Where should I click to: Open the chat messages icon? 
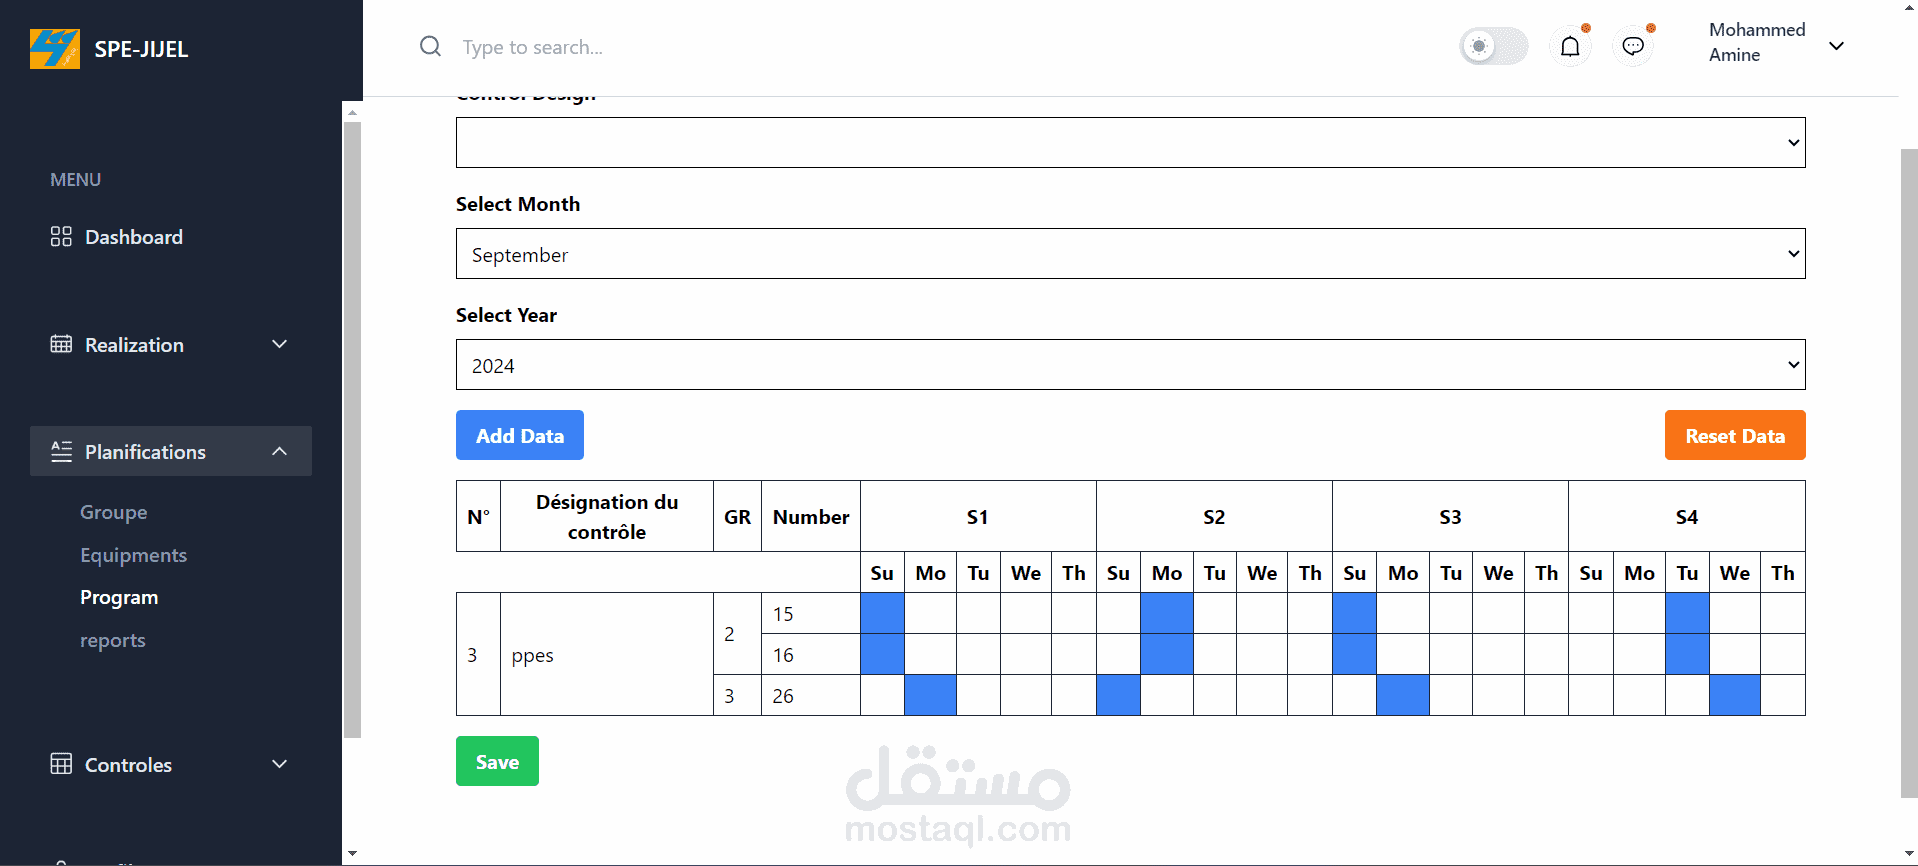point(1632,47)
